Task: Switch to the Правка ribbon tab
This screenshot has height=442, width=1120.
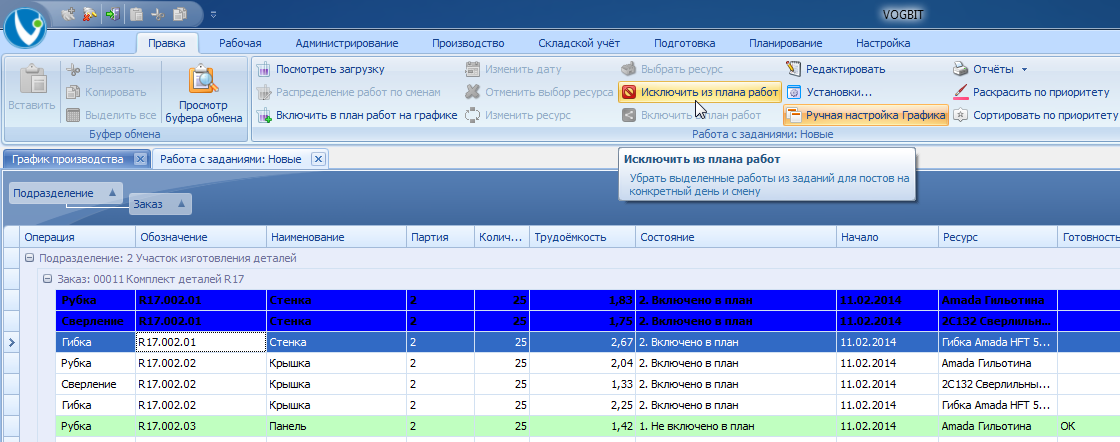Action: (x=166, y=43)
